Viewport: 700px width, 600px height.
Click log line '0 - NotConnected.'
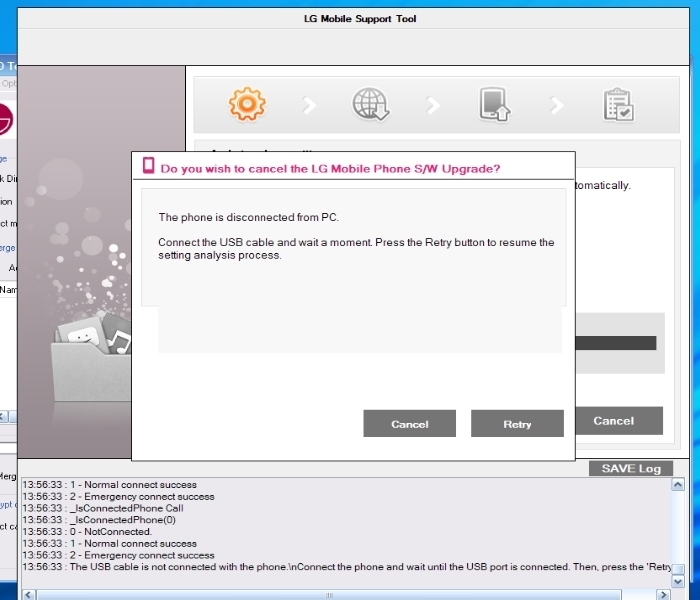point(88,532)
